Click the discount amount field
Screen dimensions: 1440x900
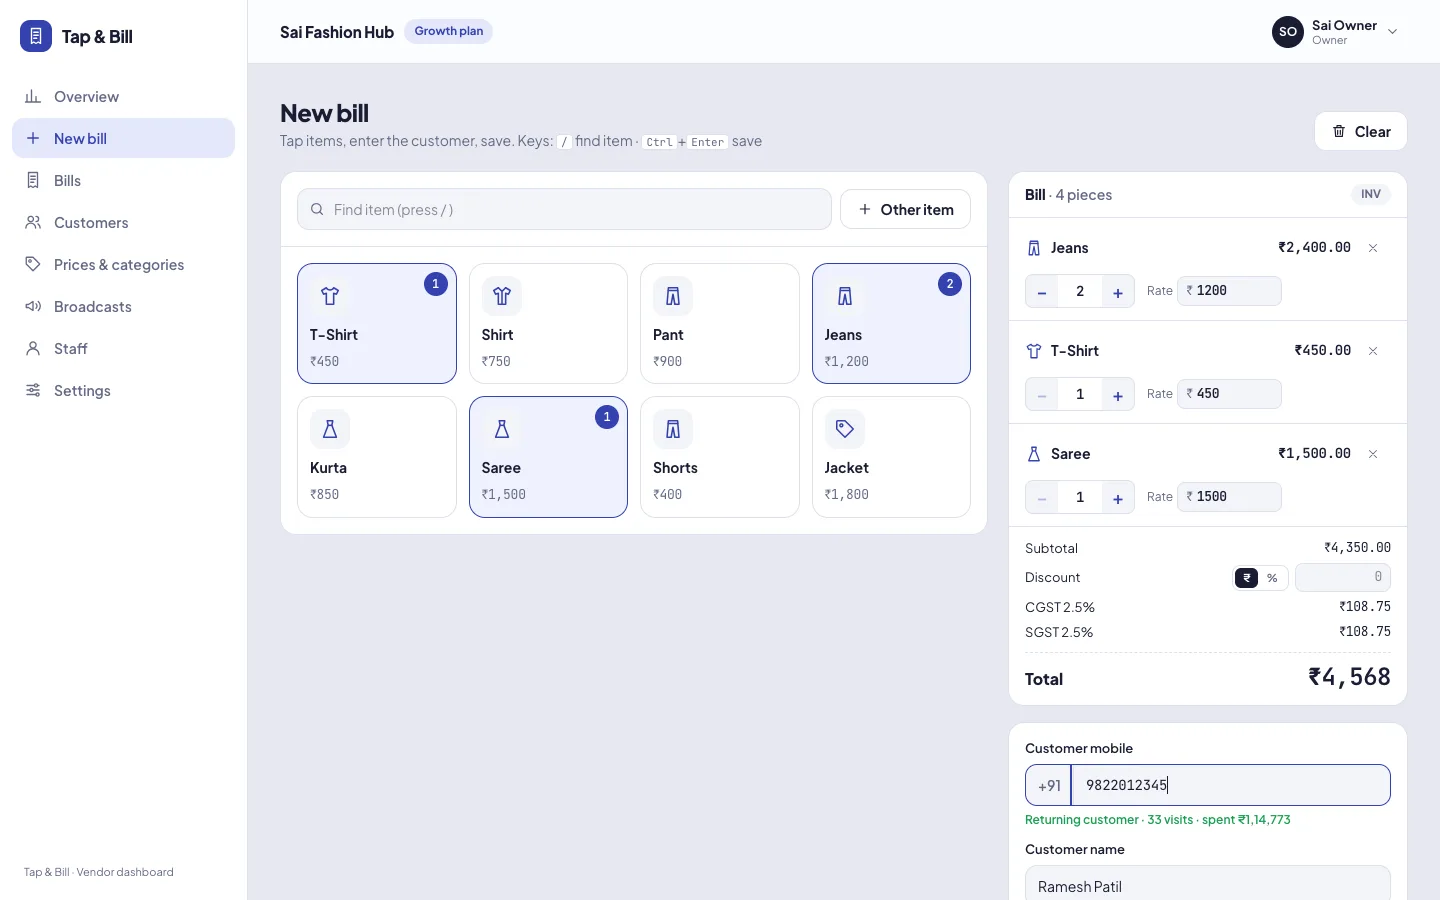point(1343,577)
